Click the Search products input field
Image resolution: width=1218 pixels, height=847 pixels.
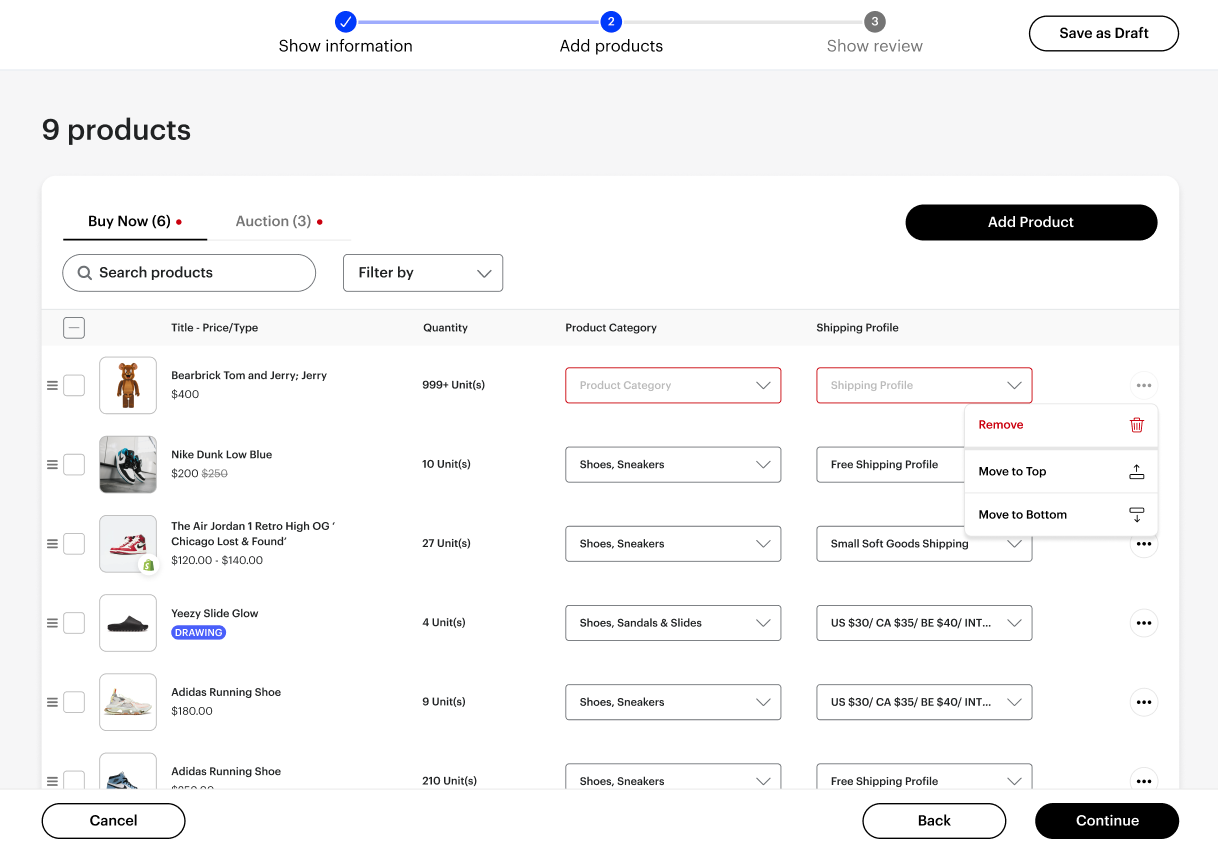(190, 273)
